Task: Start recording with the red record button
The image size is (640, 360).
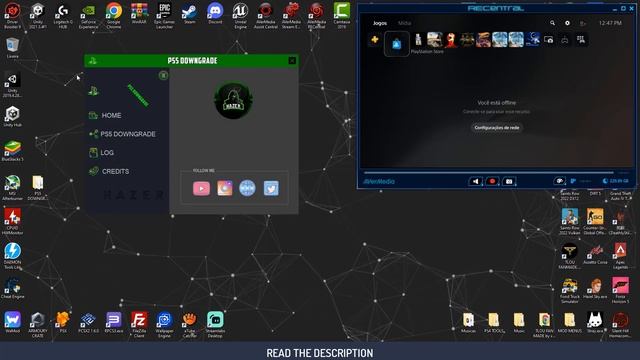Action: [x=492, y=181]
